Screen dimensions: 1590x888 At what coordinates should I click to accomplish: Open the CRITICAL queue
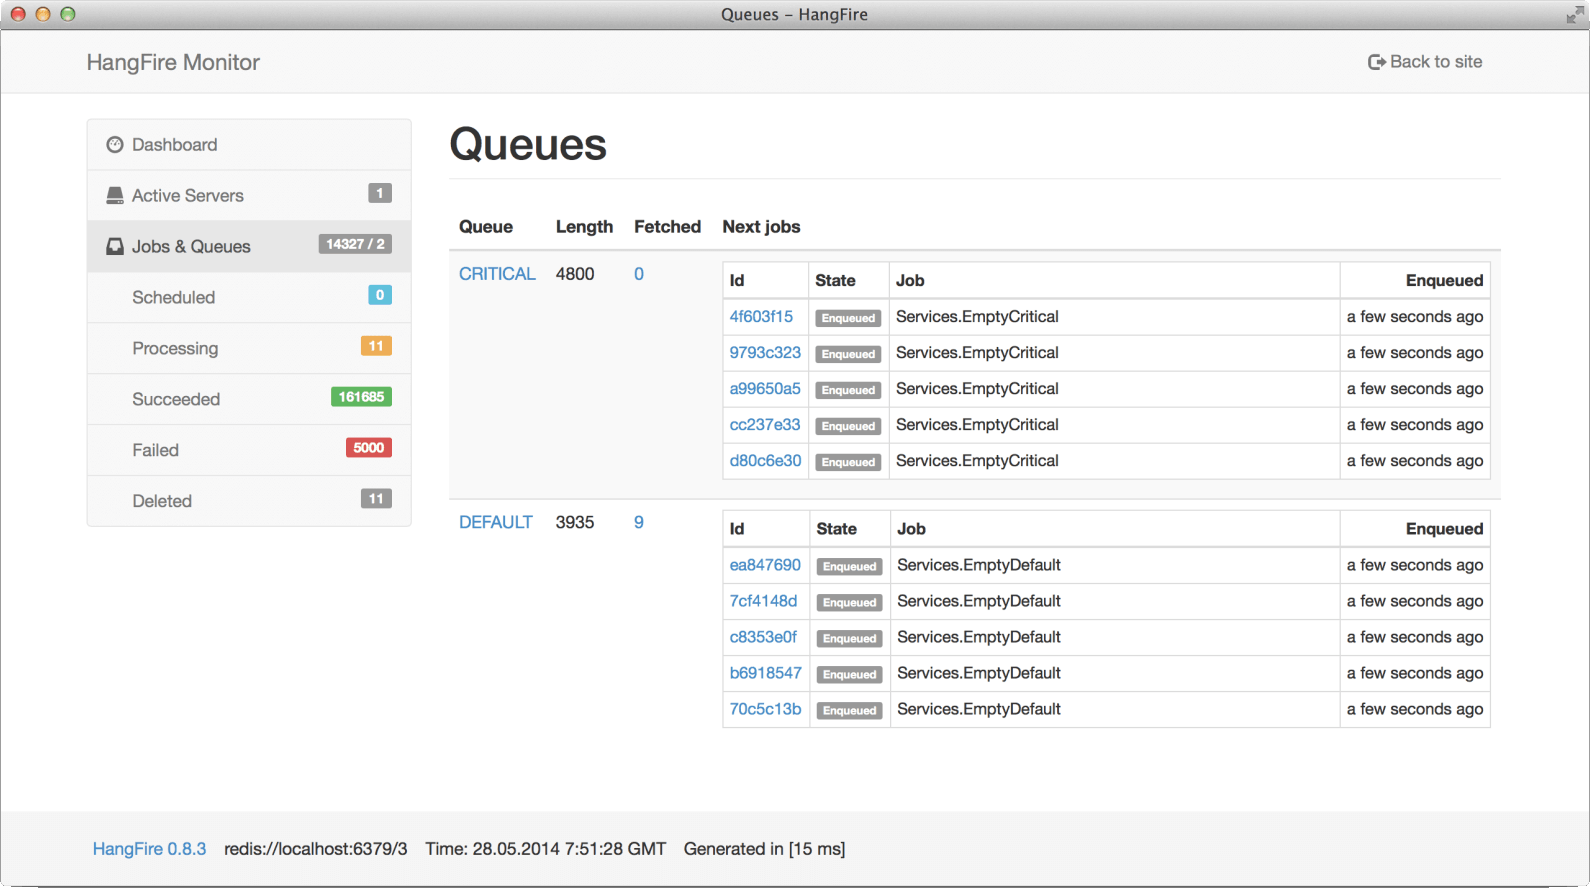pyautogui.click(x=497, y=274)
